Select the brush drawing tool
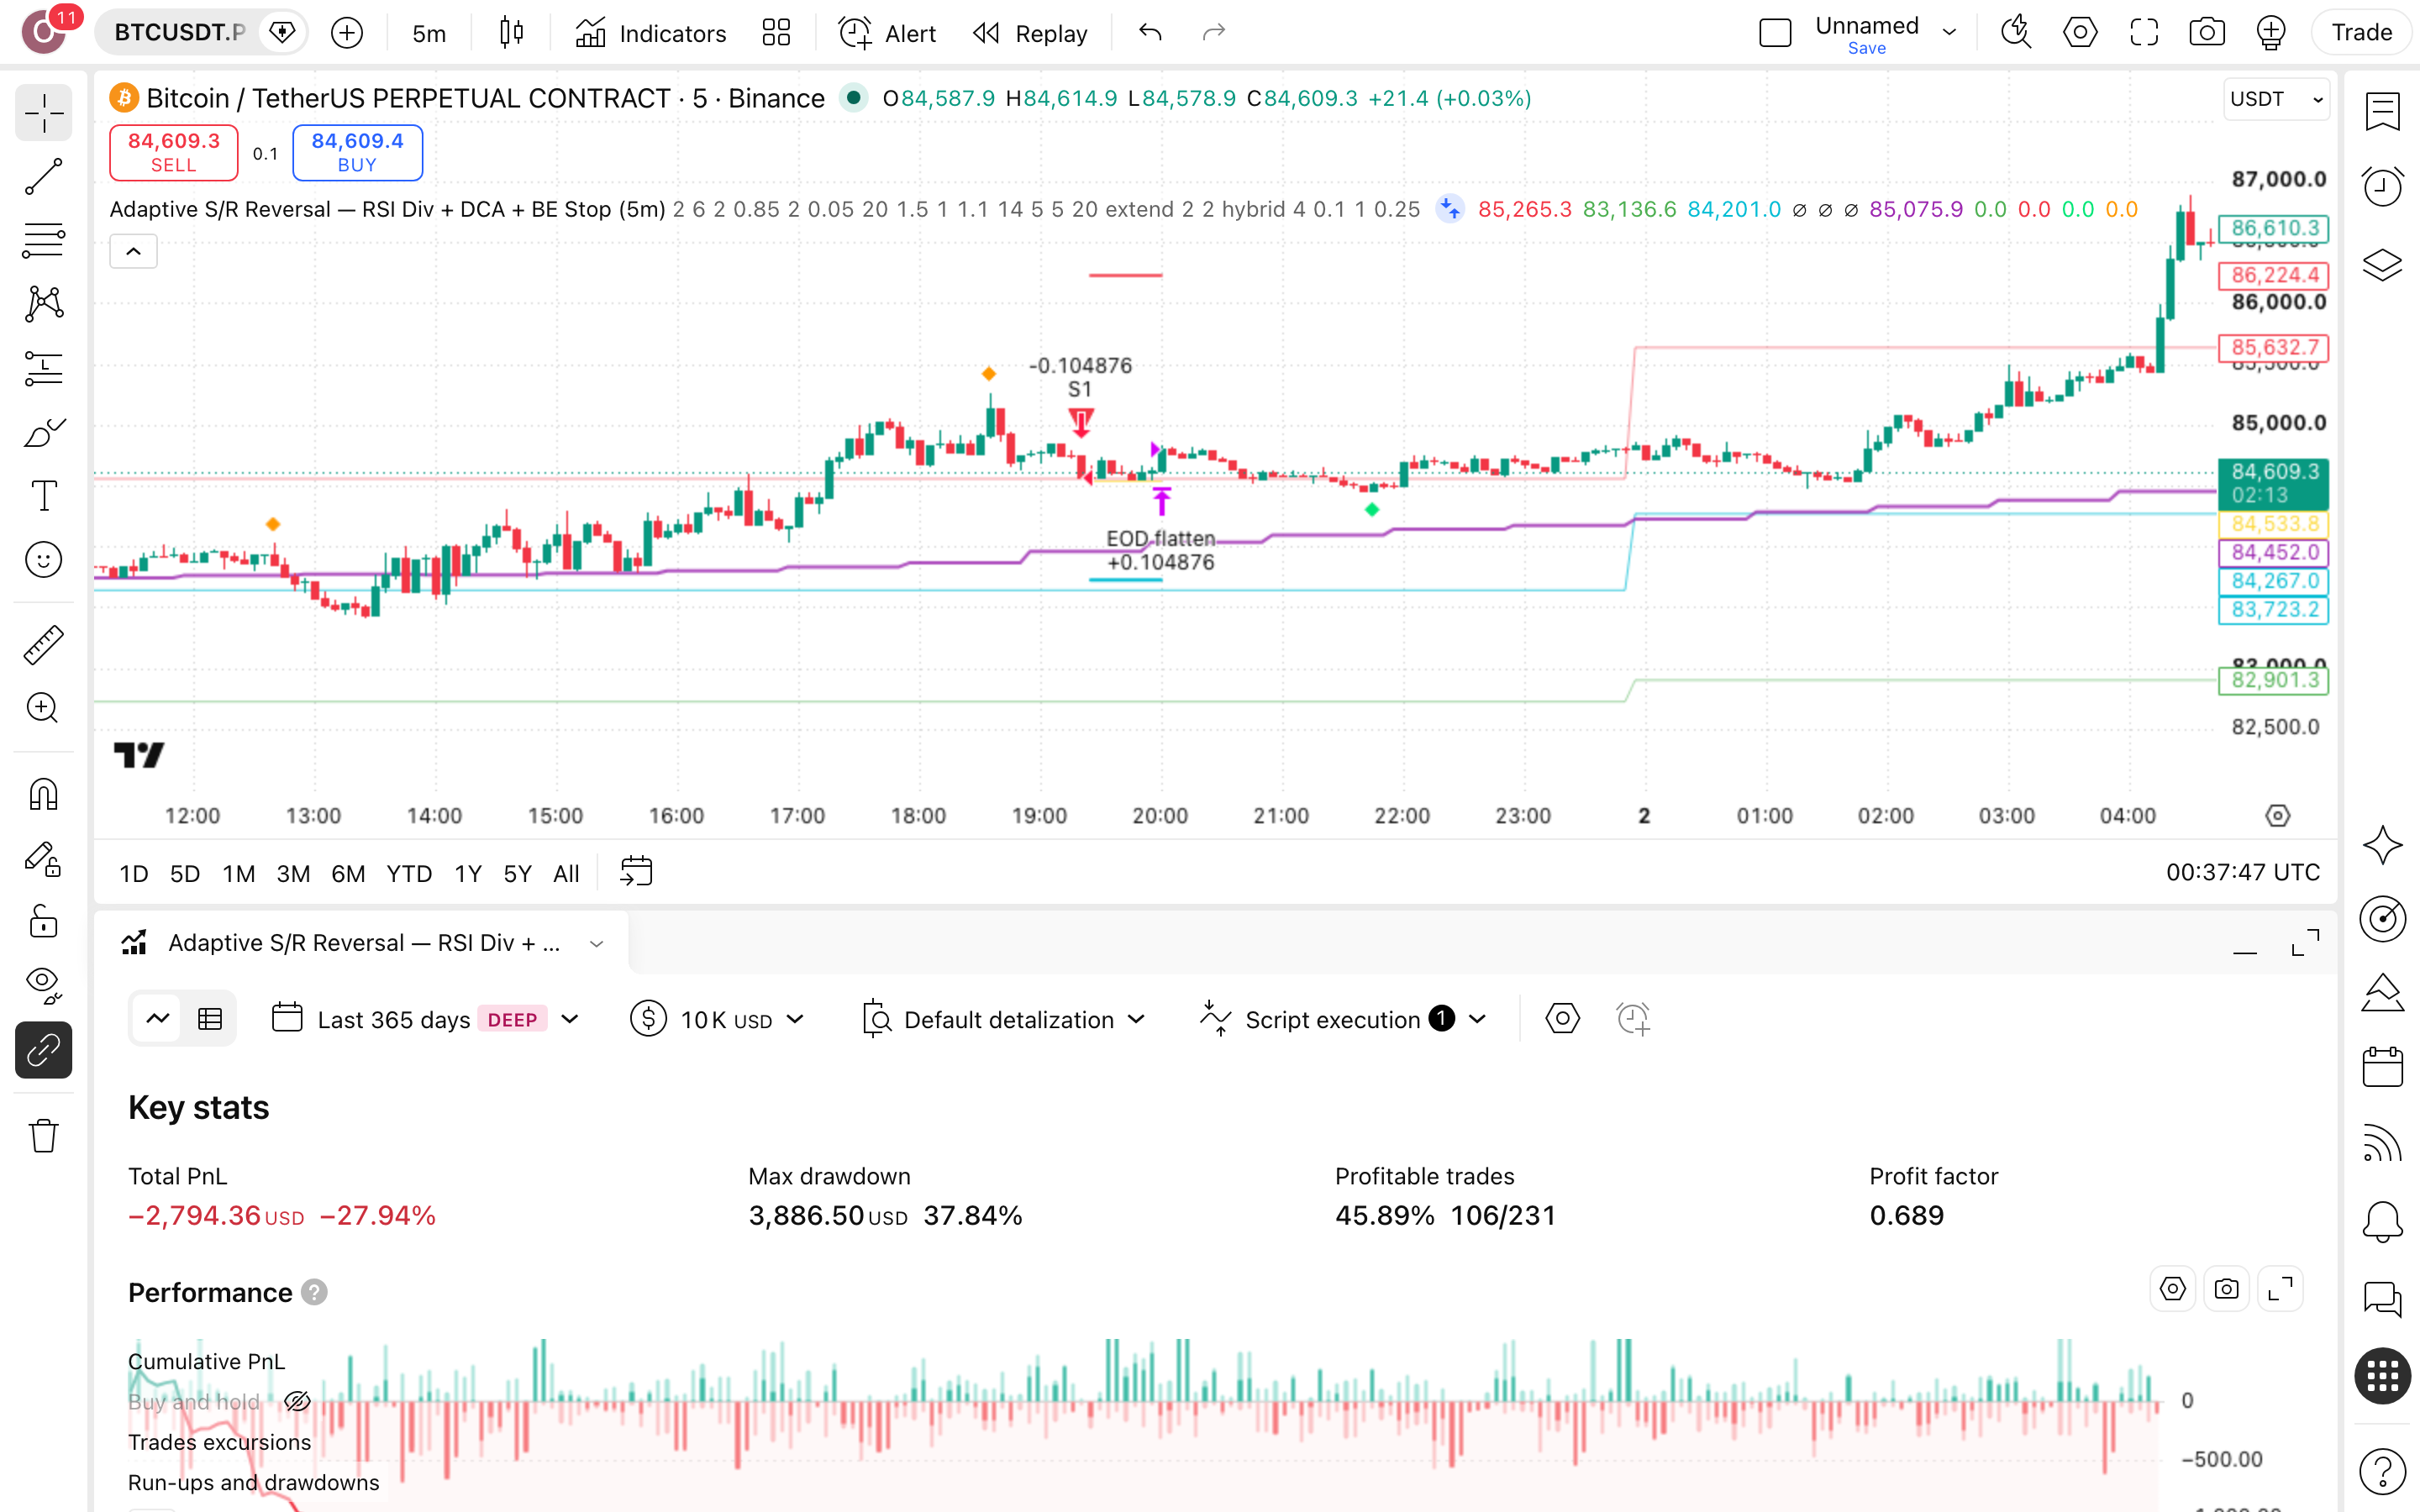This screenshot has width=2420, height=1512. pos(43,432)
